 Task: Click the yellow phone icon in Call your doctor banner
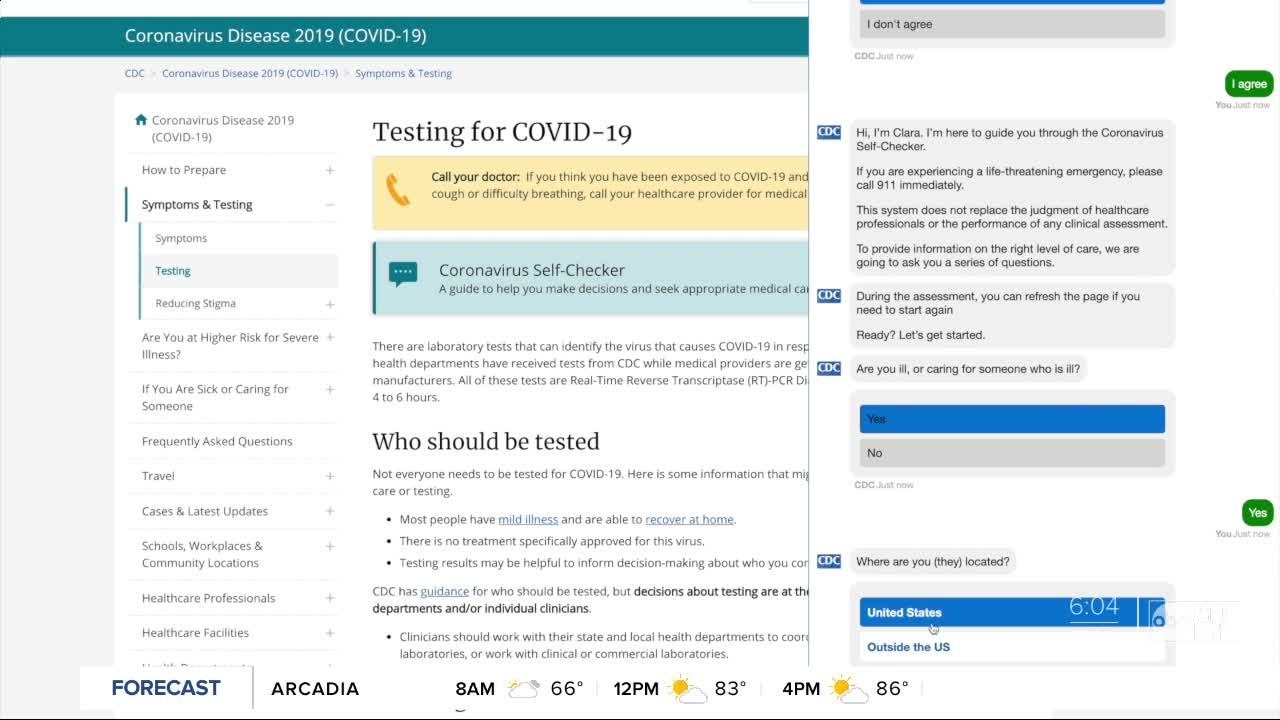click(398, 190)
